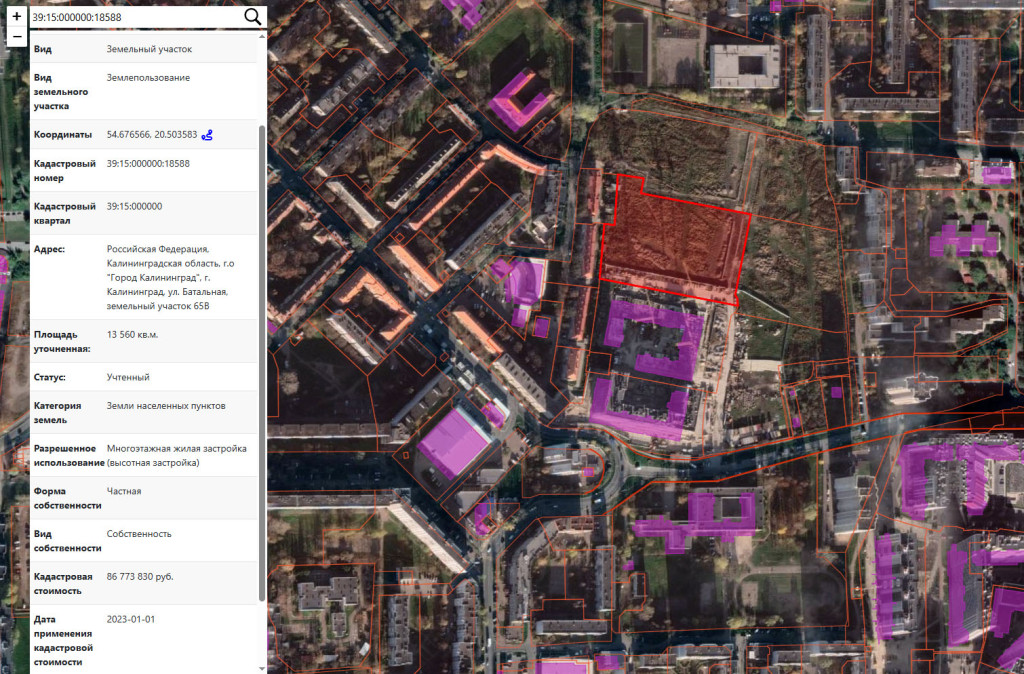The height and width of the screenshot is (674, 1024).
Task: Click the cadastral value 86 773 830 руб.
Action: point(140,576)
